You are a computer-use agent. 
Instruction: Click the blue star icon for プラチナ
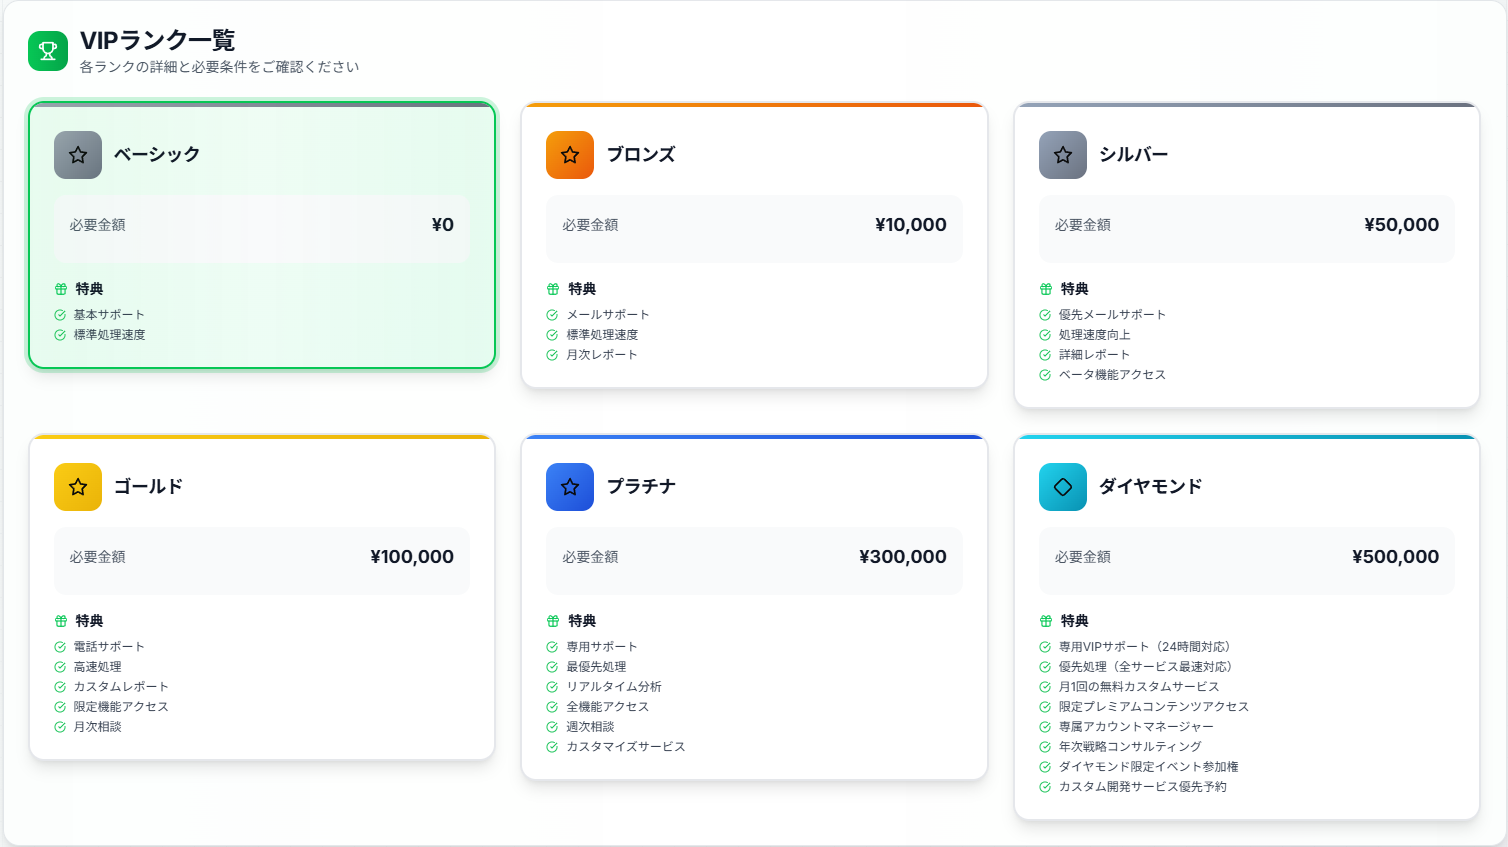[570, 487]
